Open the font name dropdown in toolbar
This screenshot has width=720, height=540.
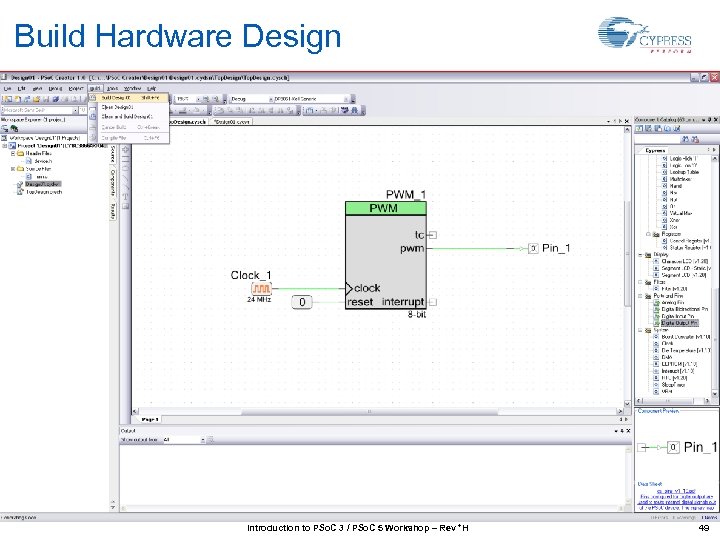40,110
